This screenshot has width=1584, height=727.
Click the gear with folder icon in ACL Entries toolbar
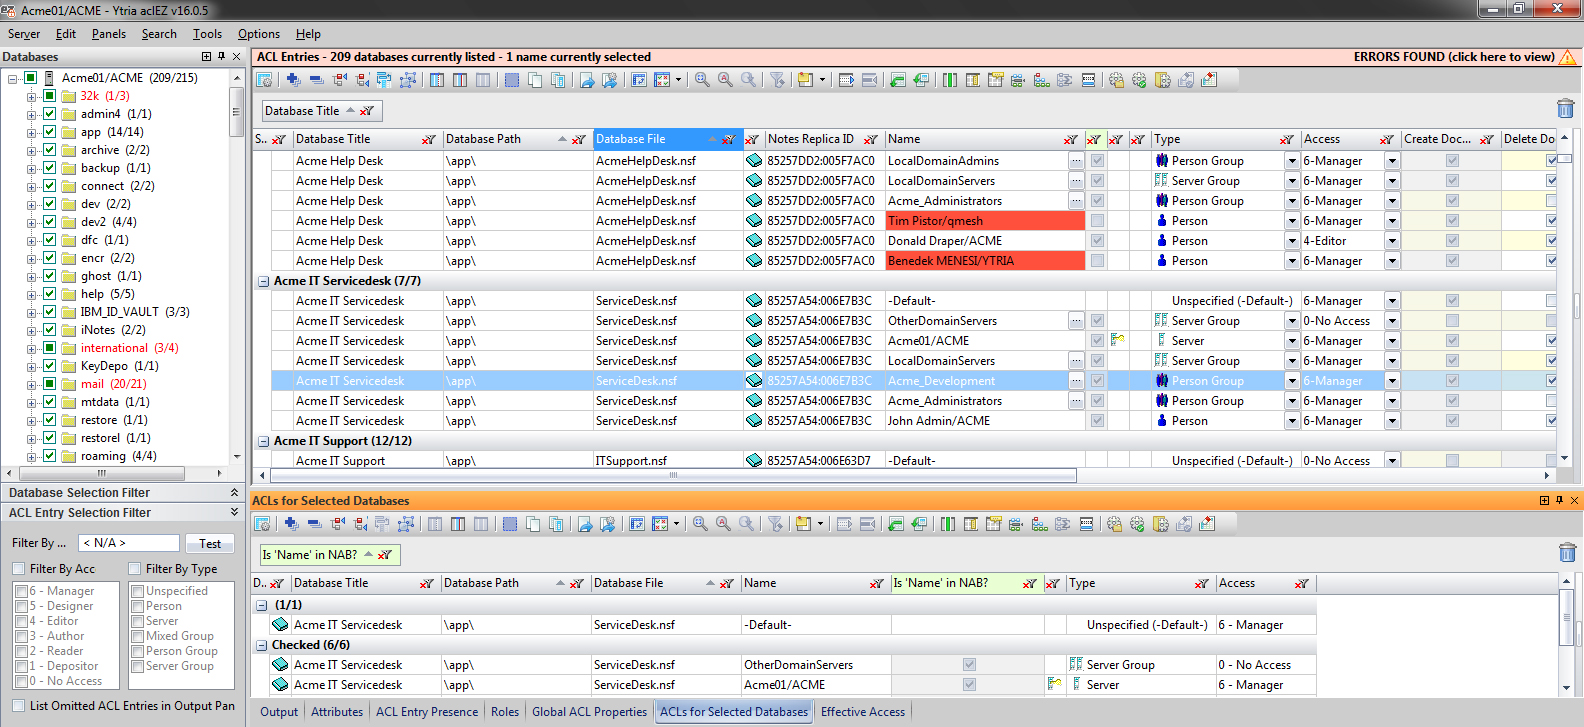(1116, 80)
